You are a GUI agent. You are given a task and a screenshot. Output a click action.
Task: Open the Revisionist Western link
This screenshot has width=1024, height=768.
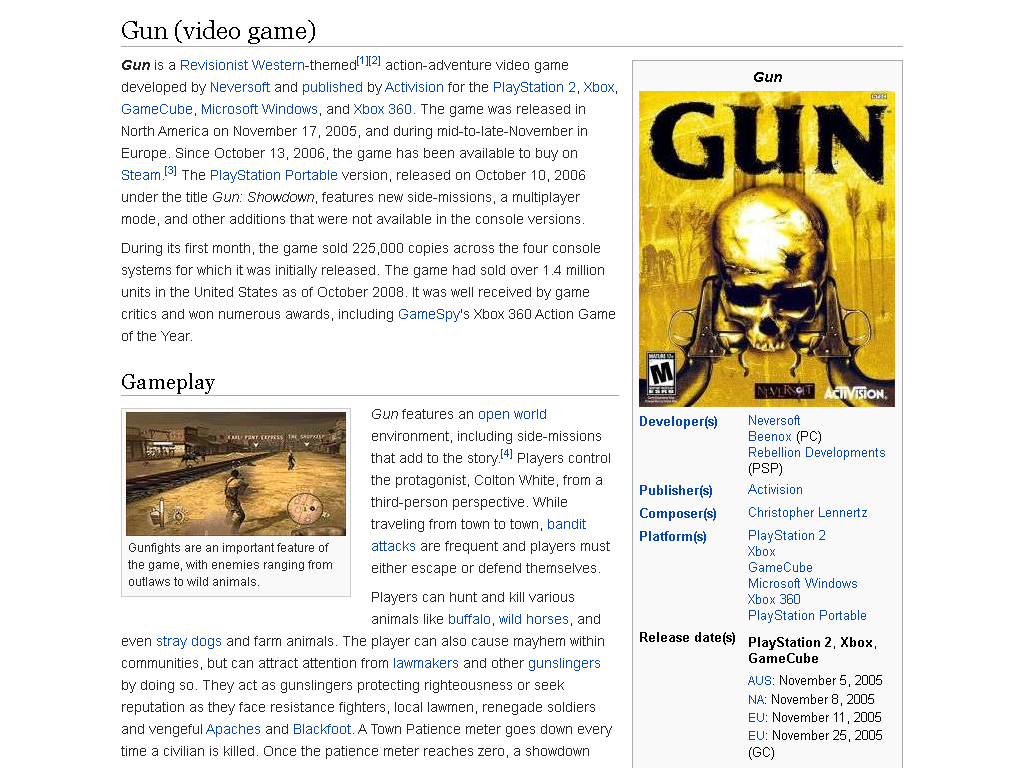pos(242,65)
